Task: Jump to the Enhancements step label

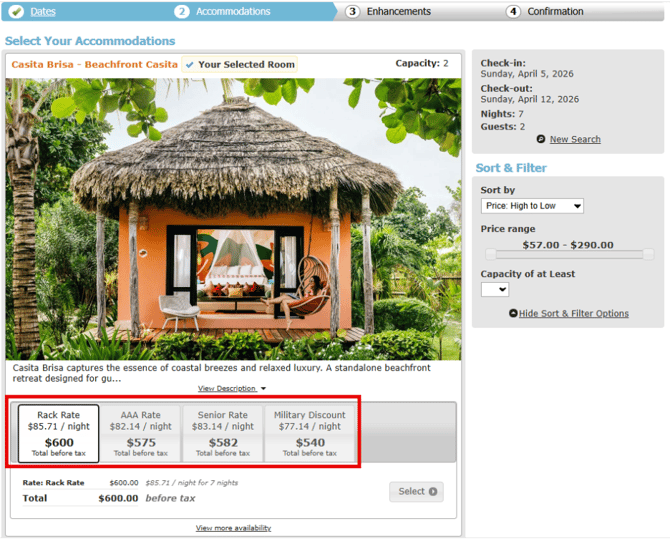Action: tap(398, 12)
